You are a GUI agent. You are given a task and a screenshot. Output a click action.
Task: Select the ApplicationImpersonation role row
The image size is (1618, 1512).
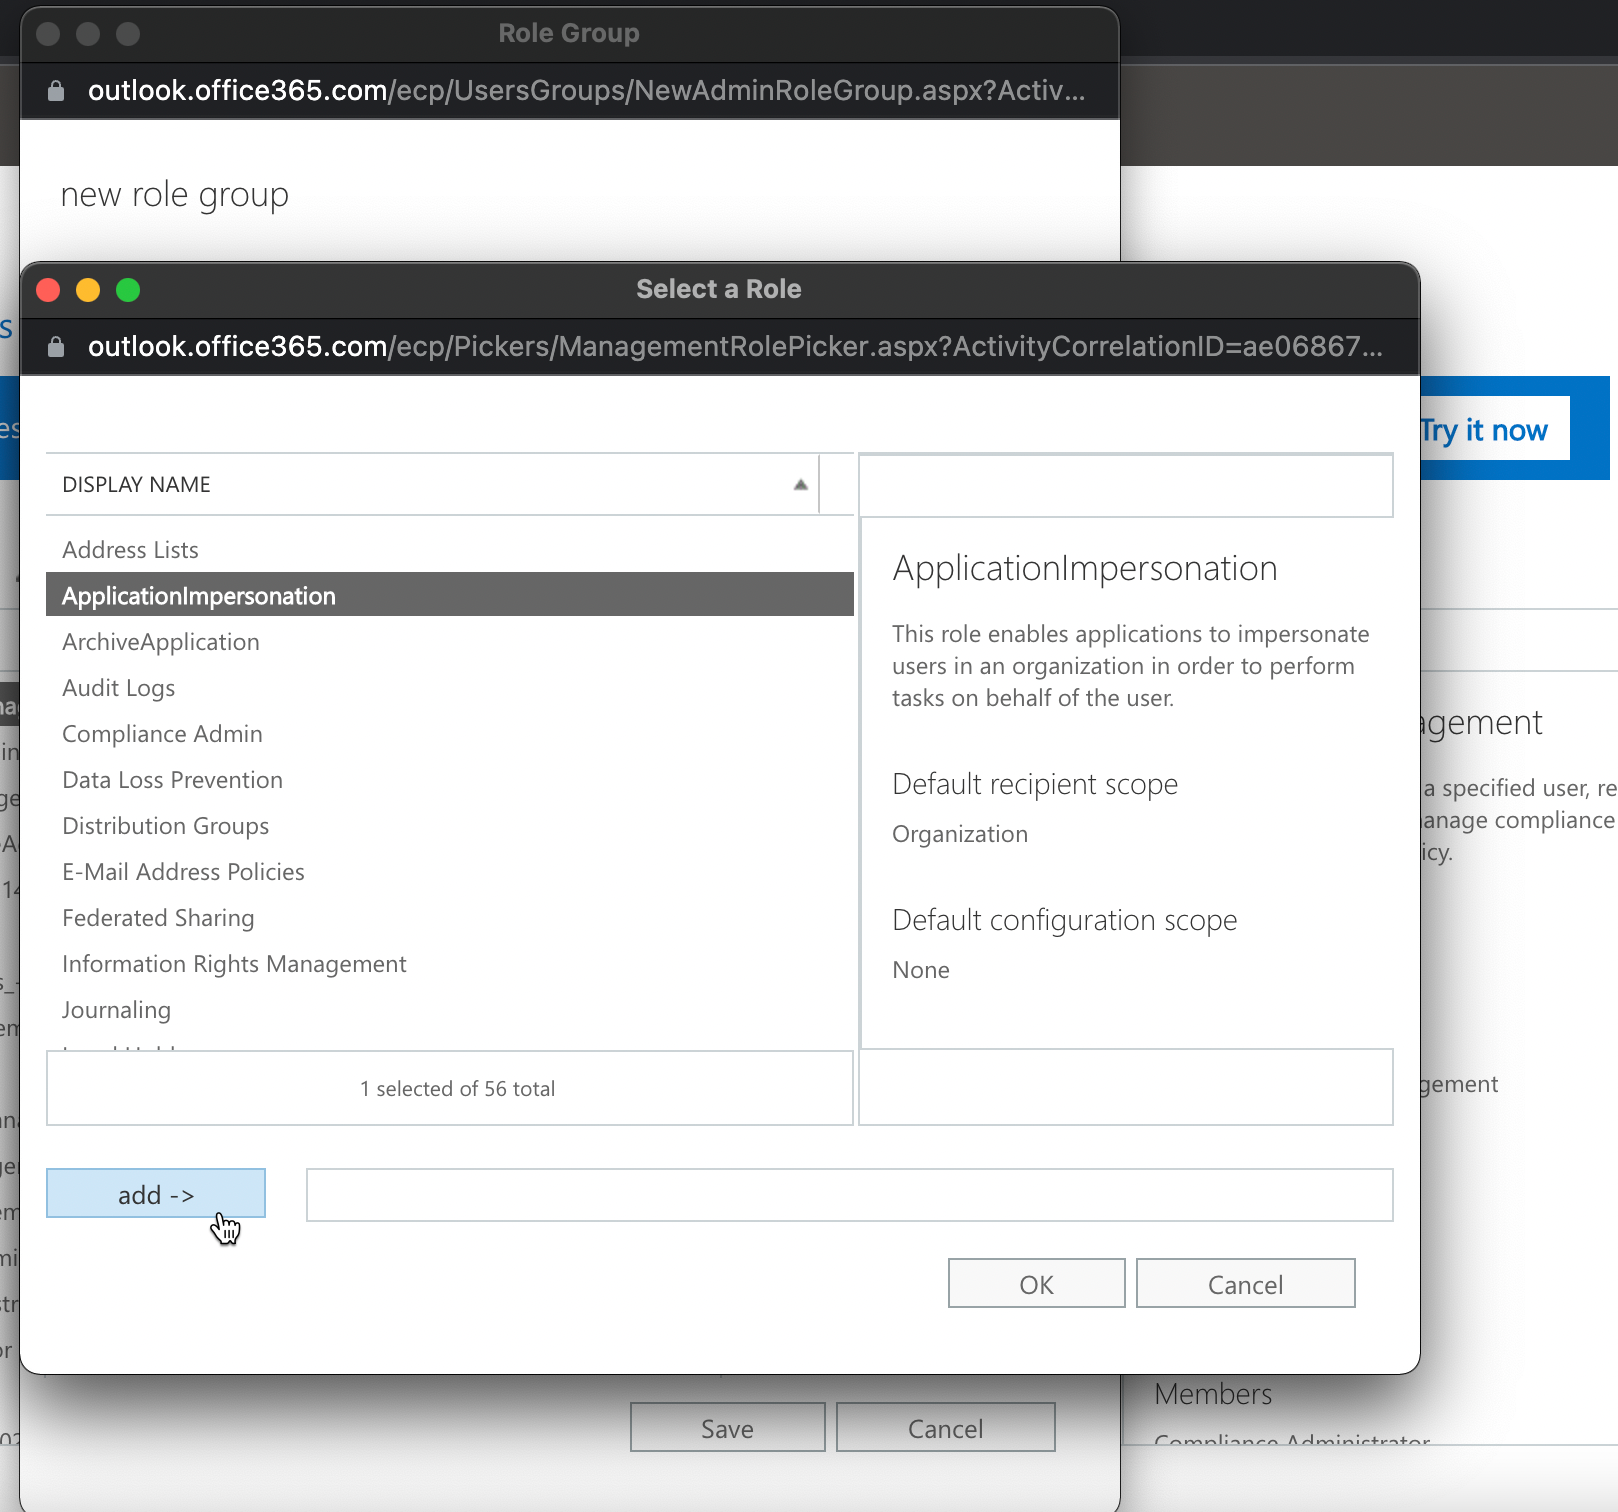coord(199,596)
